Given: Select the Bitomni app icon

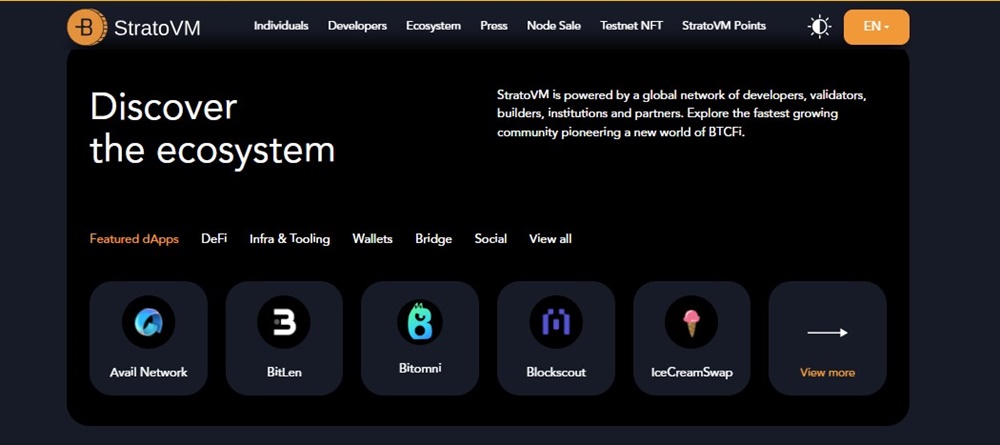Looking at the screenshot, I should [x=419, y=320].
